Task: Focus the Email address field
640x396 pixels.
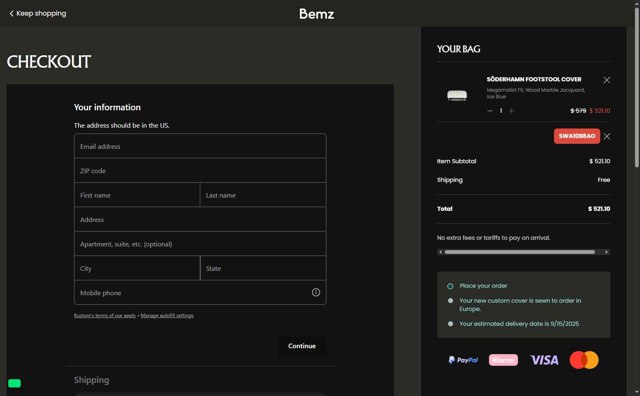Action: (200, 146)
